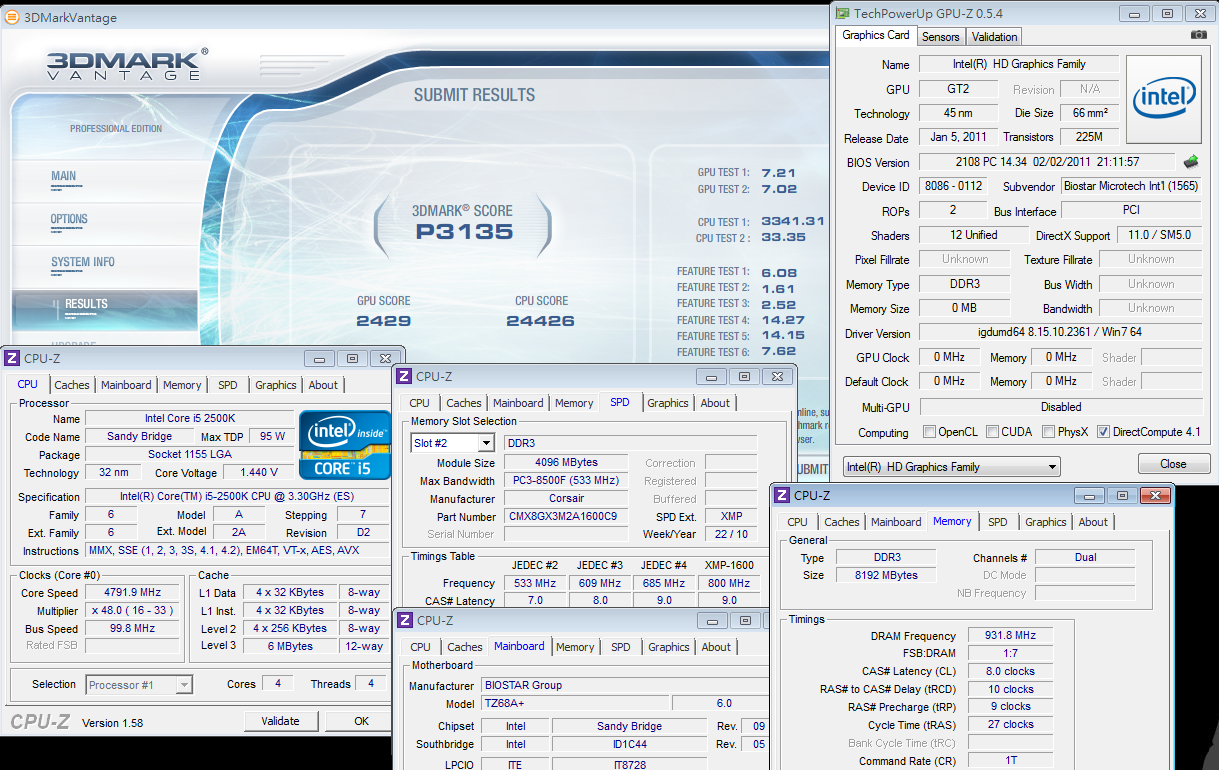
Task: Click the Multiplier x 48.0 value
Action: (132, 611)
